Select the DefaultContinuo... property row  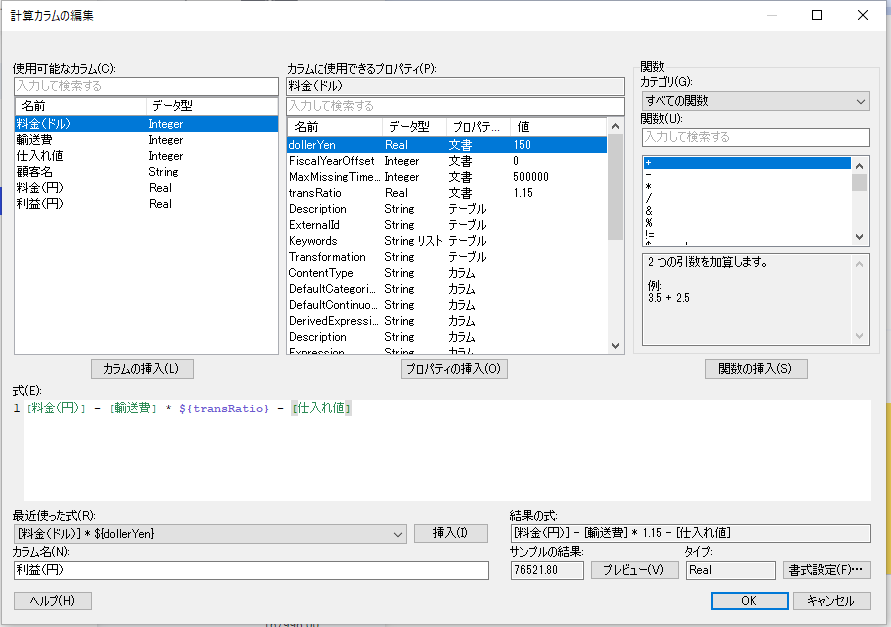(447, 305)
